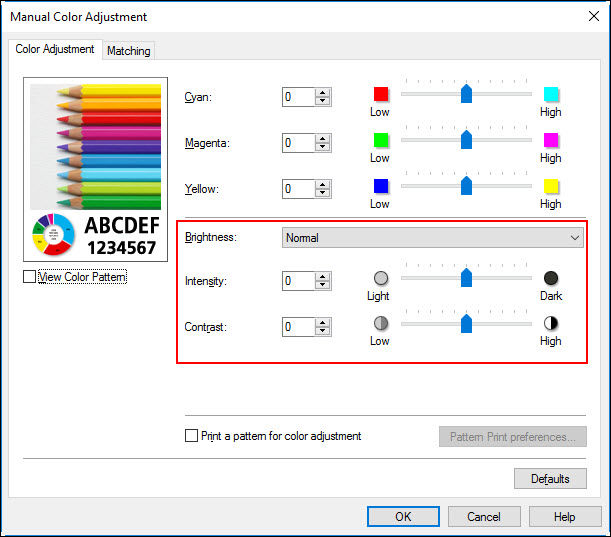Switch to the Matching tab

pyautogui.click(x=129, y=51)
